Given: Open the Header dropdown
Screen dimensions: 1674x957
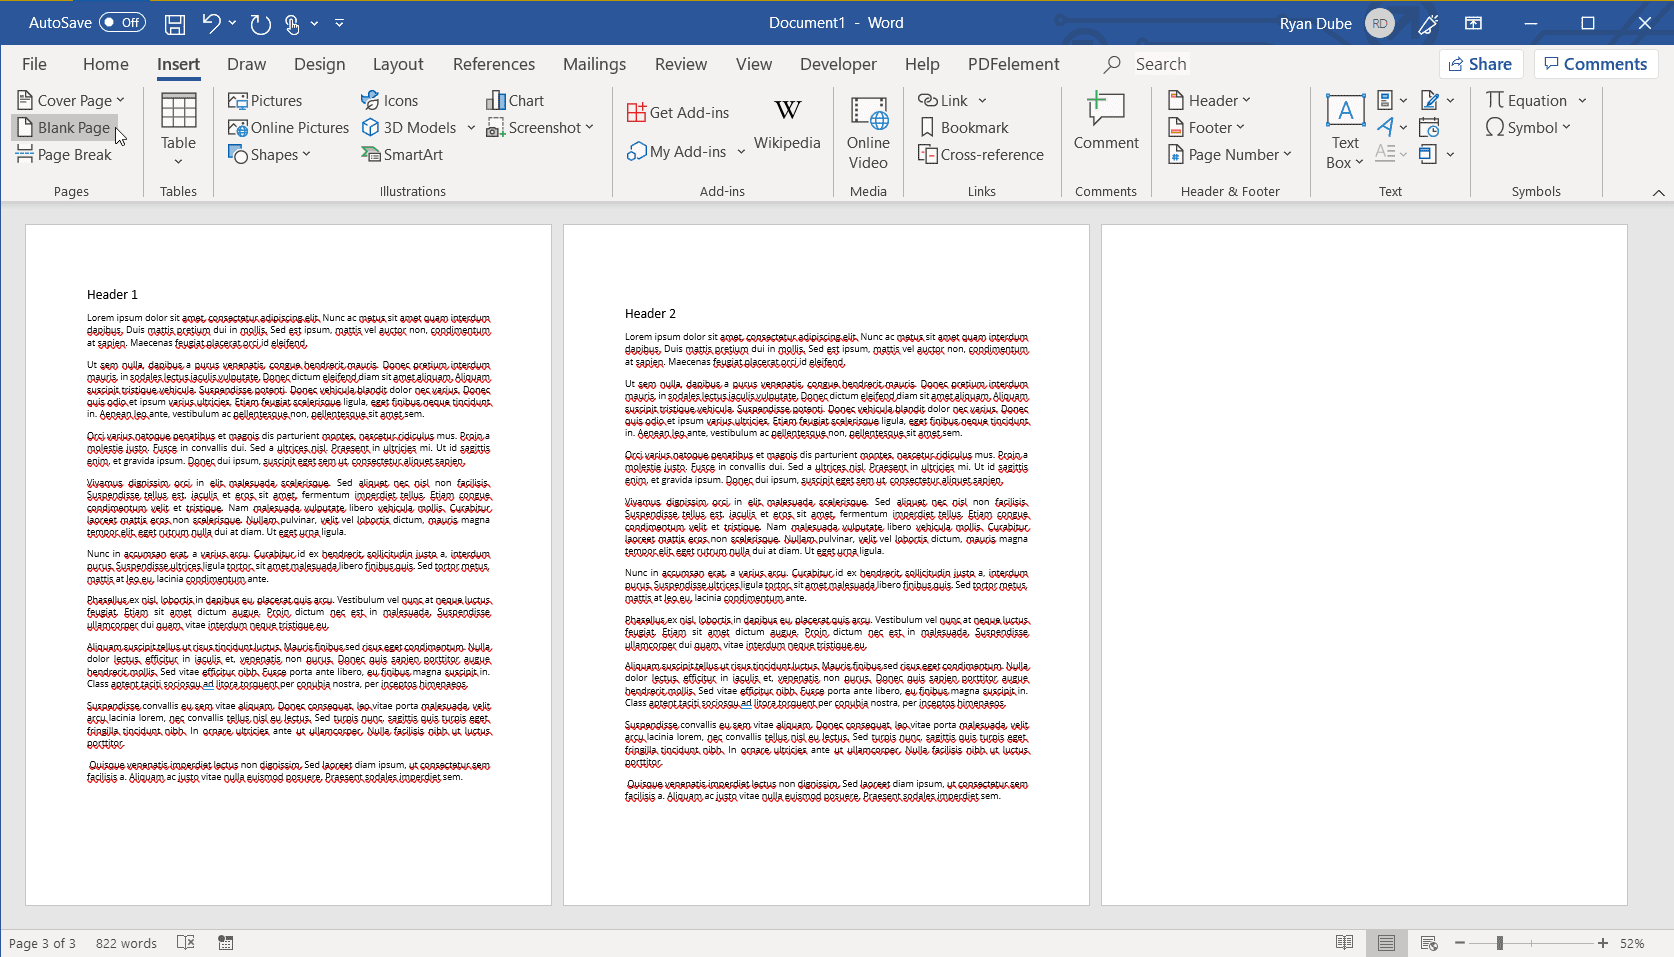Looking at the screenshot, I should [1209, 100].
